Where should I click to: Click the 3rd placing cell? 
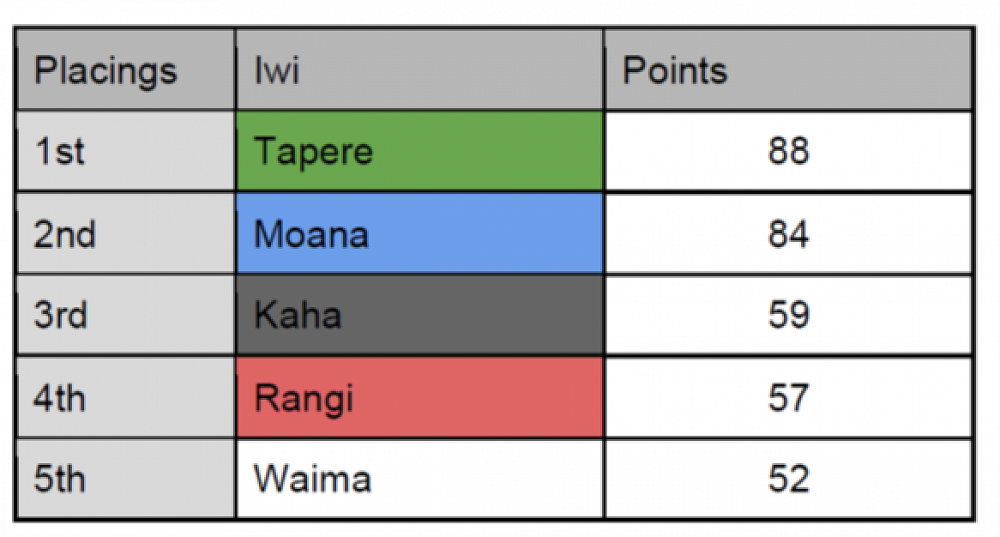[125, 315]
